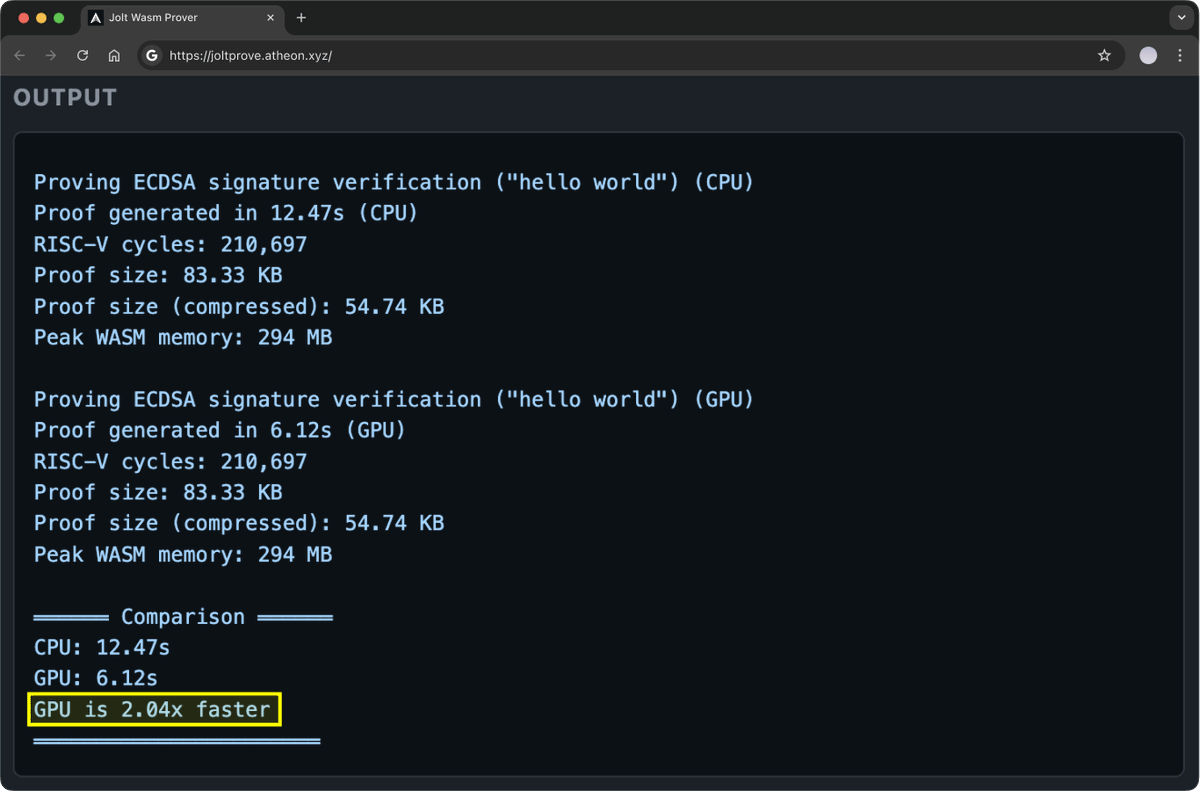Click the Jolt Wasm Prover tab favicon
Viewport: 1200px width, 791px height.
pos(96,18)
